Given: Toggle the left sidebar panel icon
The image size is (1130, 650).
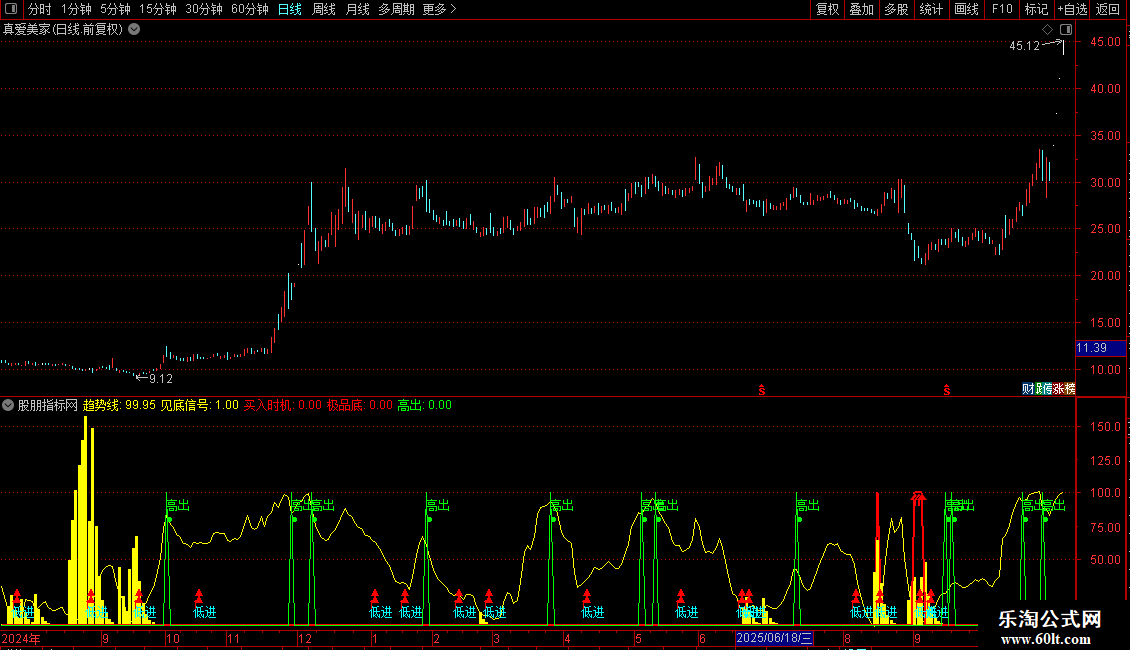Looking at the screenshot, I should click(11, 9).
